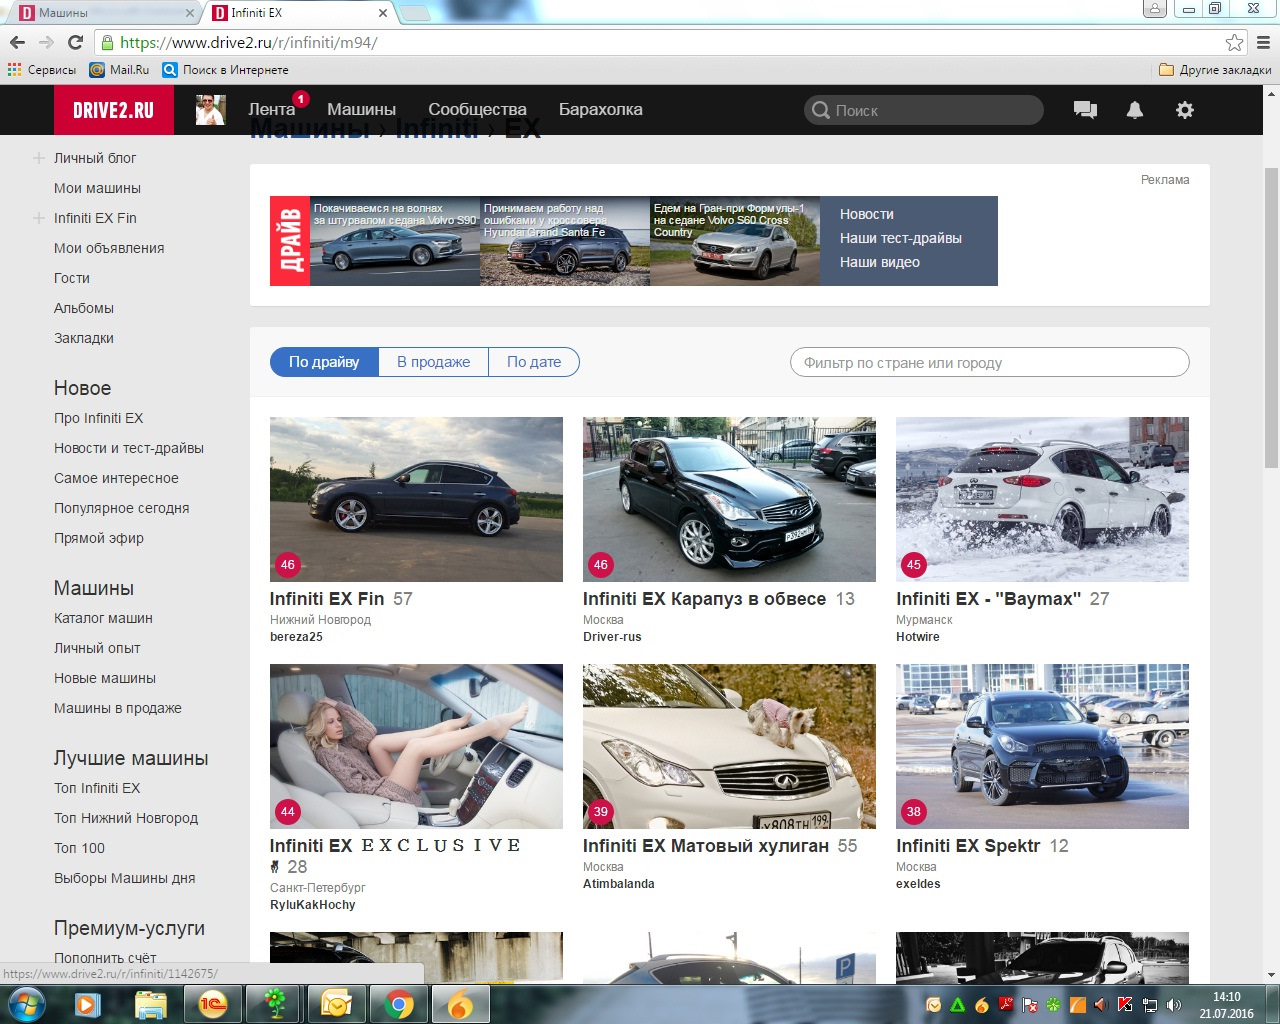Click Наши тест-драйвы in ad banner
1280x1024 pixels.
coord(900,238)
